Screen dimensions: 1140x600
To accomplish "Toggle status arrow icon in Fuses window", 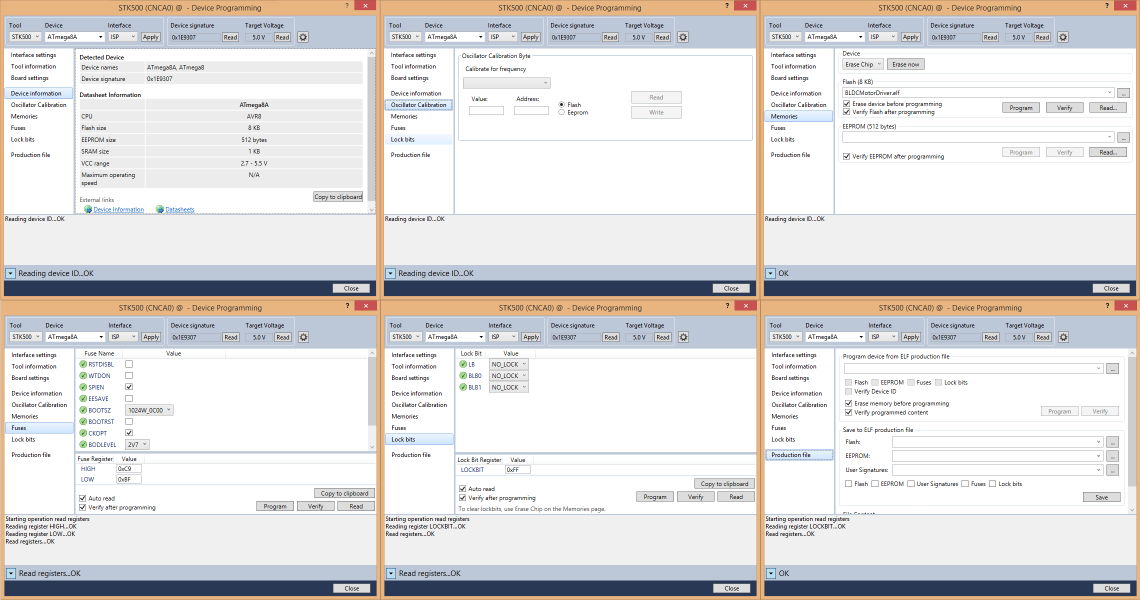I will 11,573.
